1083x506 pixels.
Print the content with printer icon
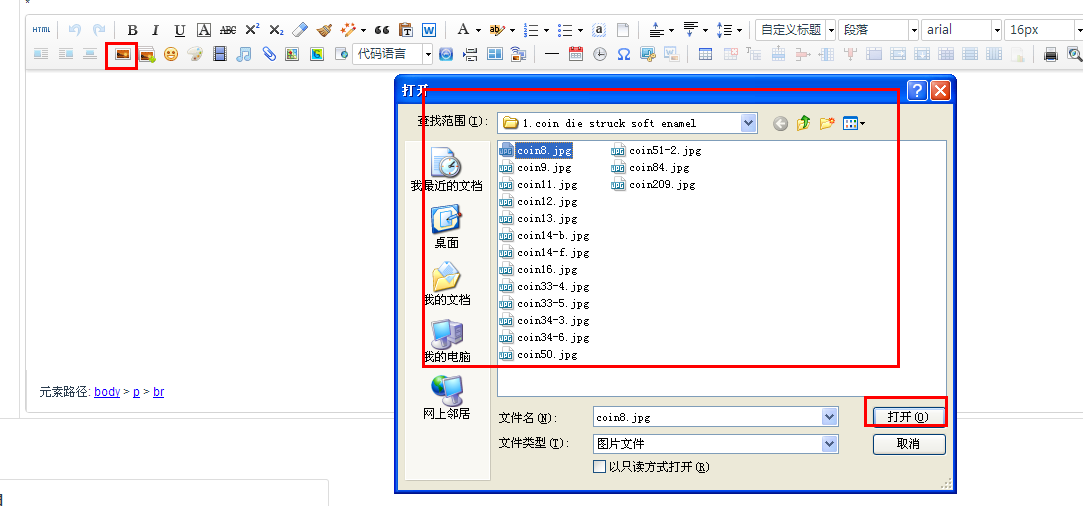(x=1051, y=54)
